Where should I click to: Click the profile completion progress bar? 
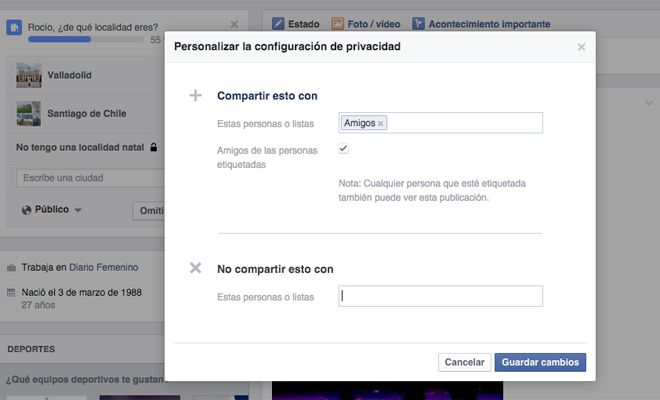pyautogui.click(x=86, y=39)
